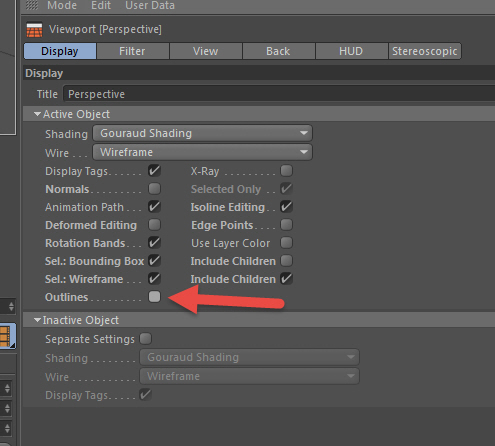The width and height of the screenshot is (495, 446).
Task: Open the User Data menu
Action: point(150,5)
